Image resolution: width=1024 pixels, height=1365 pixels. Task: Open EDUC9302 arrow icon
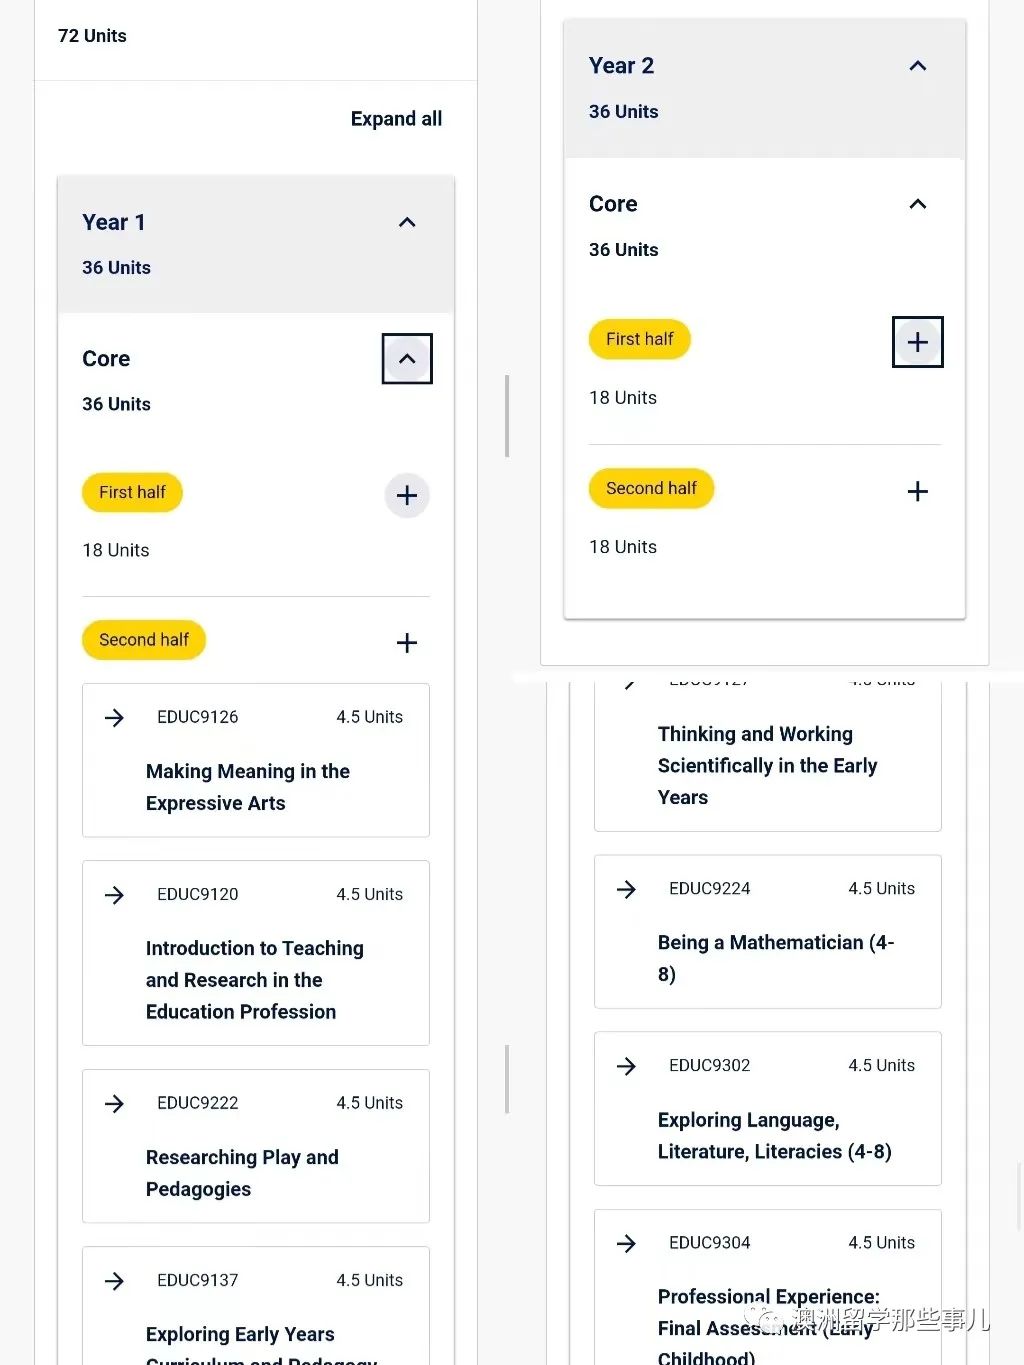(627, 1066)
